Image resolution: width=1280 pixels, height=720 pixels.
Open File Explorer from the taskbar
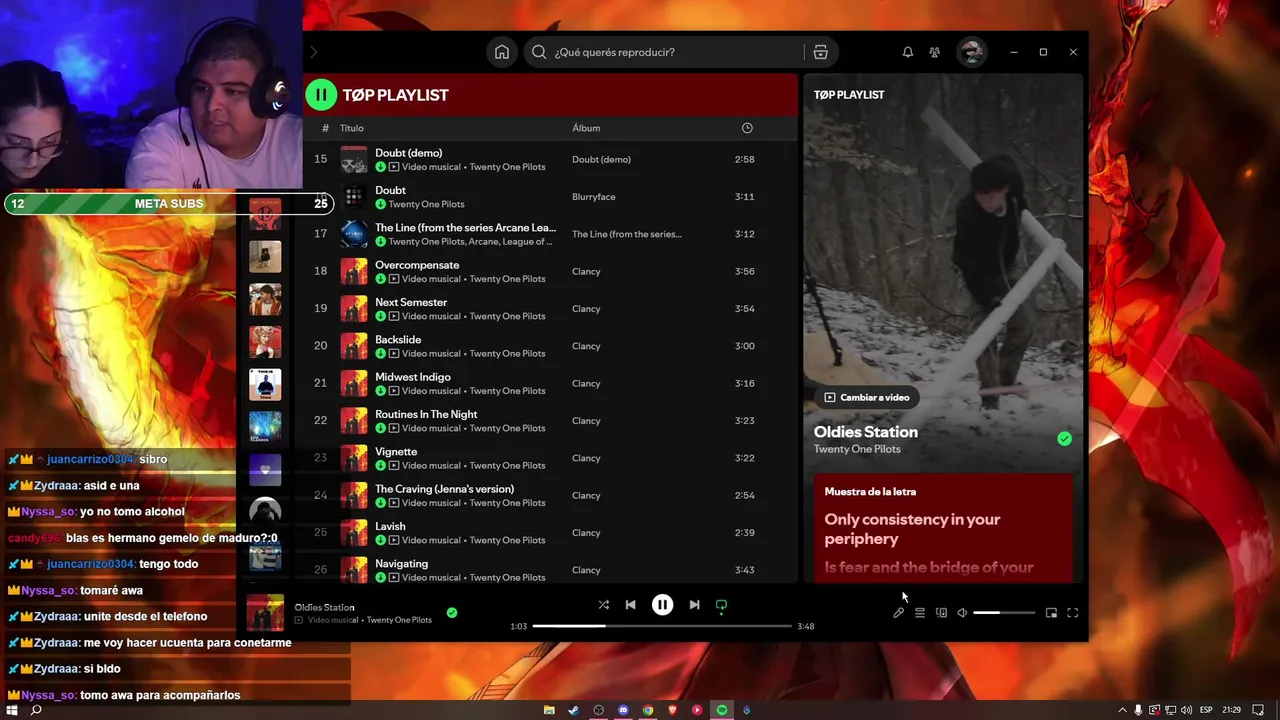pos(549,710)
